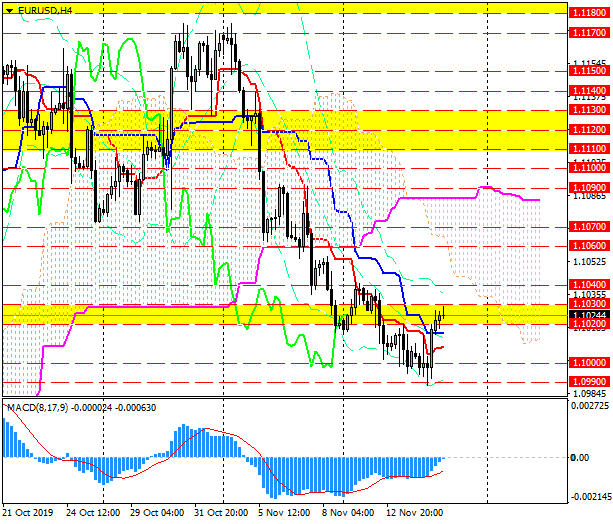Select the 31 Oct 20:00 time label
613x524 pixels.
point(220,512)
